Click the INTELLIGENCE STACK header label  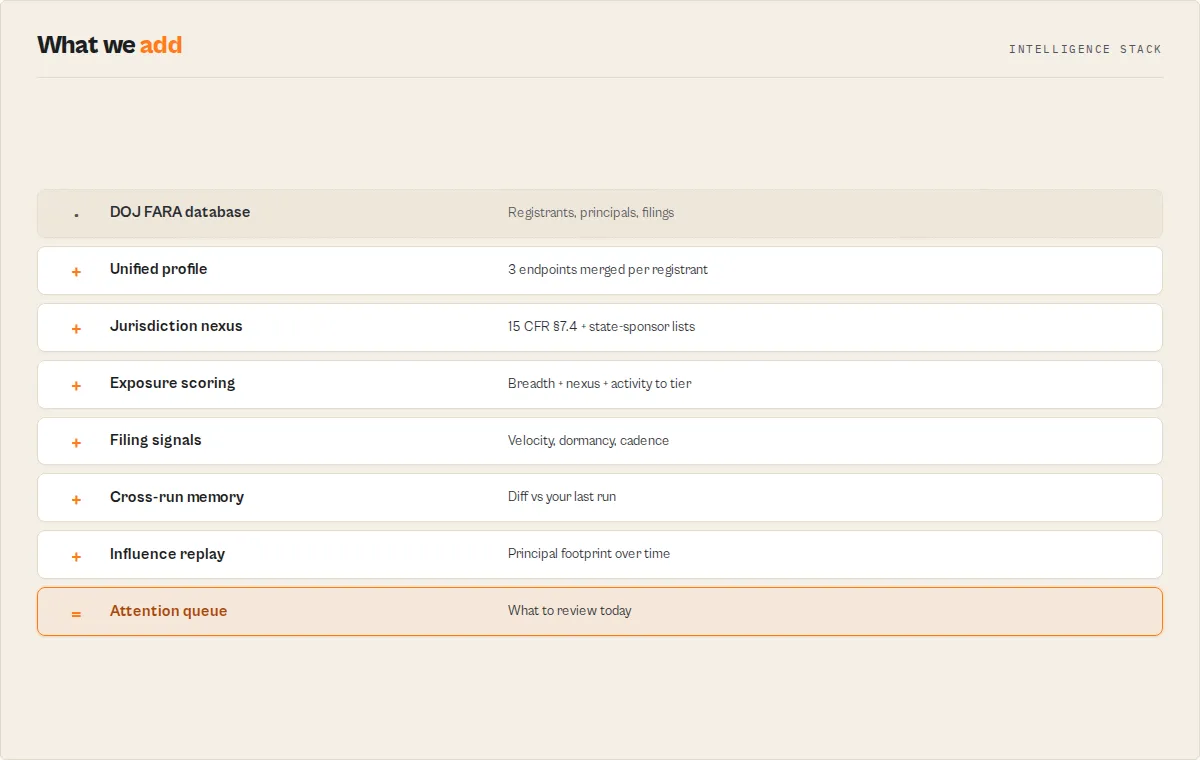(1085, 49)
